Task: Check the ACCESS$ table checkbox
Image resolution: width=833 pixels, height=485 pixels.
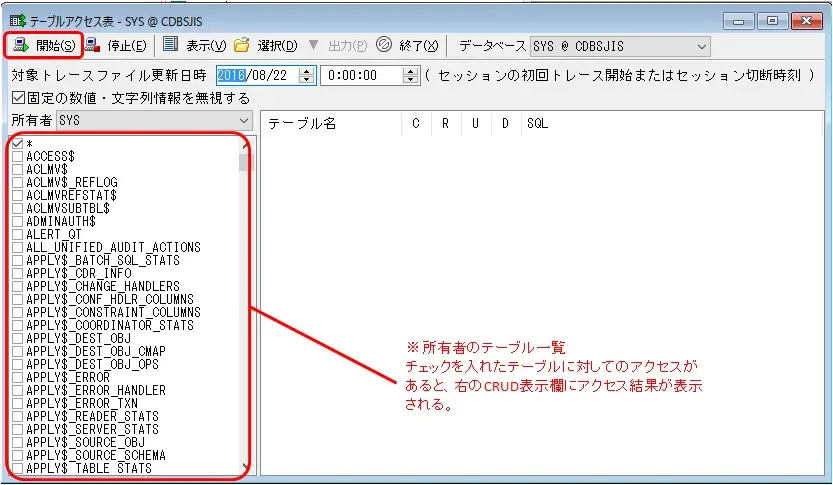Action: pyautogui.click(x=18, y=157)
